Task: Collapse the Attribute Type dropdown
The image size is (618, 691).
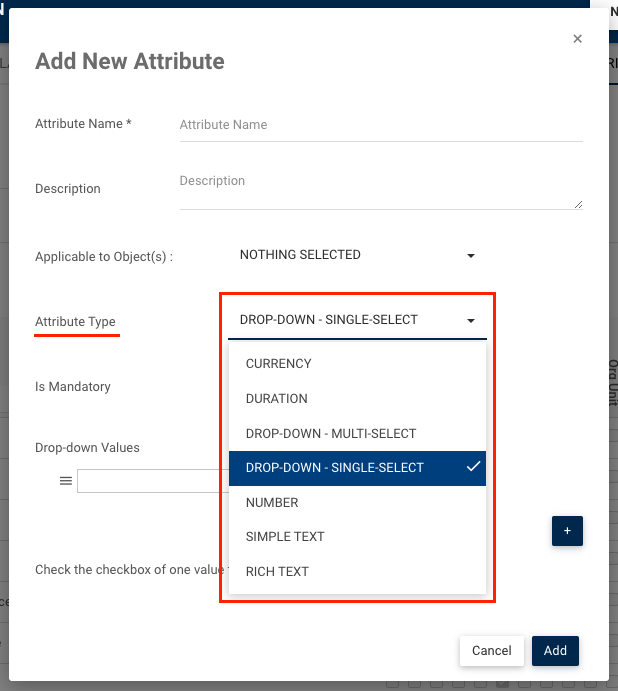Action: 355,320
